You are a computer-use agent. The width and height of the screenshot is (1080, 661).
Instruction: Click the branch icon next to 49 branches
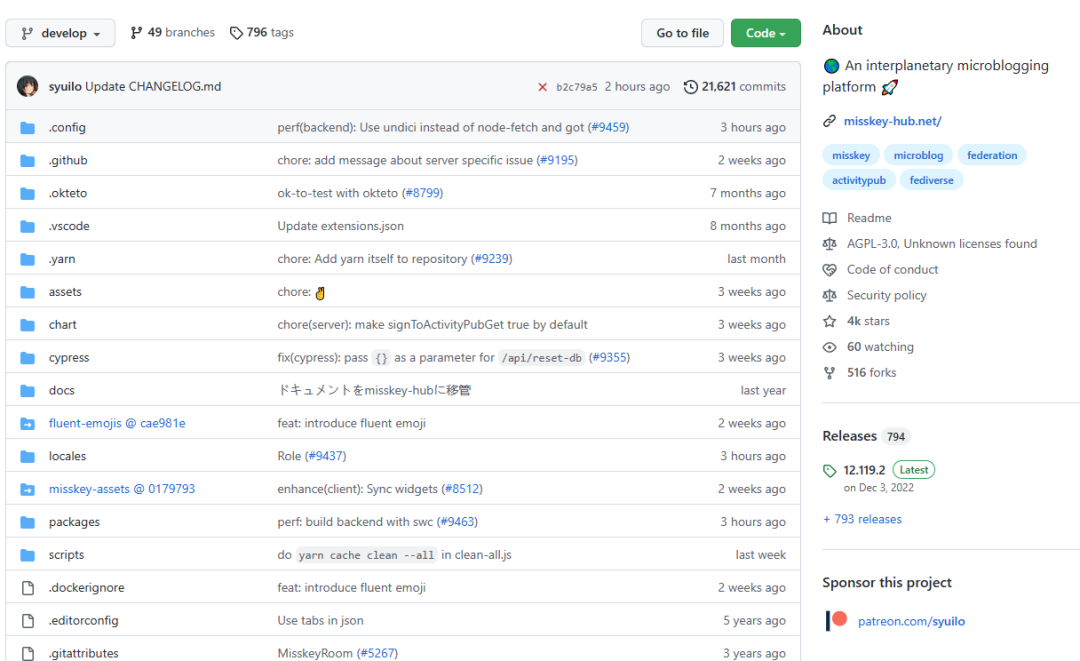[x=134, y=32]
